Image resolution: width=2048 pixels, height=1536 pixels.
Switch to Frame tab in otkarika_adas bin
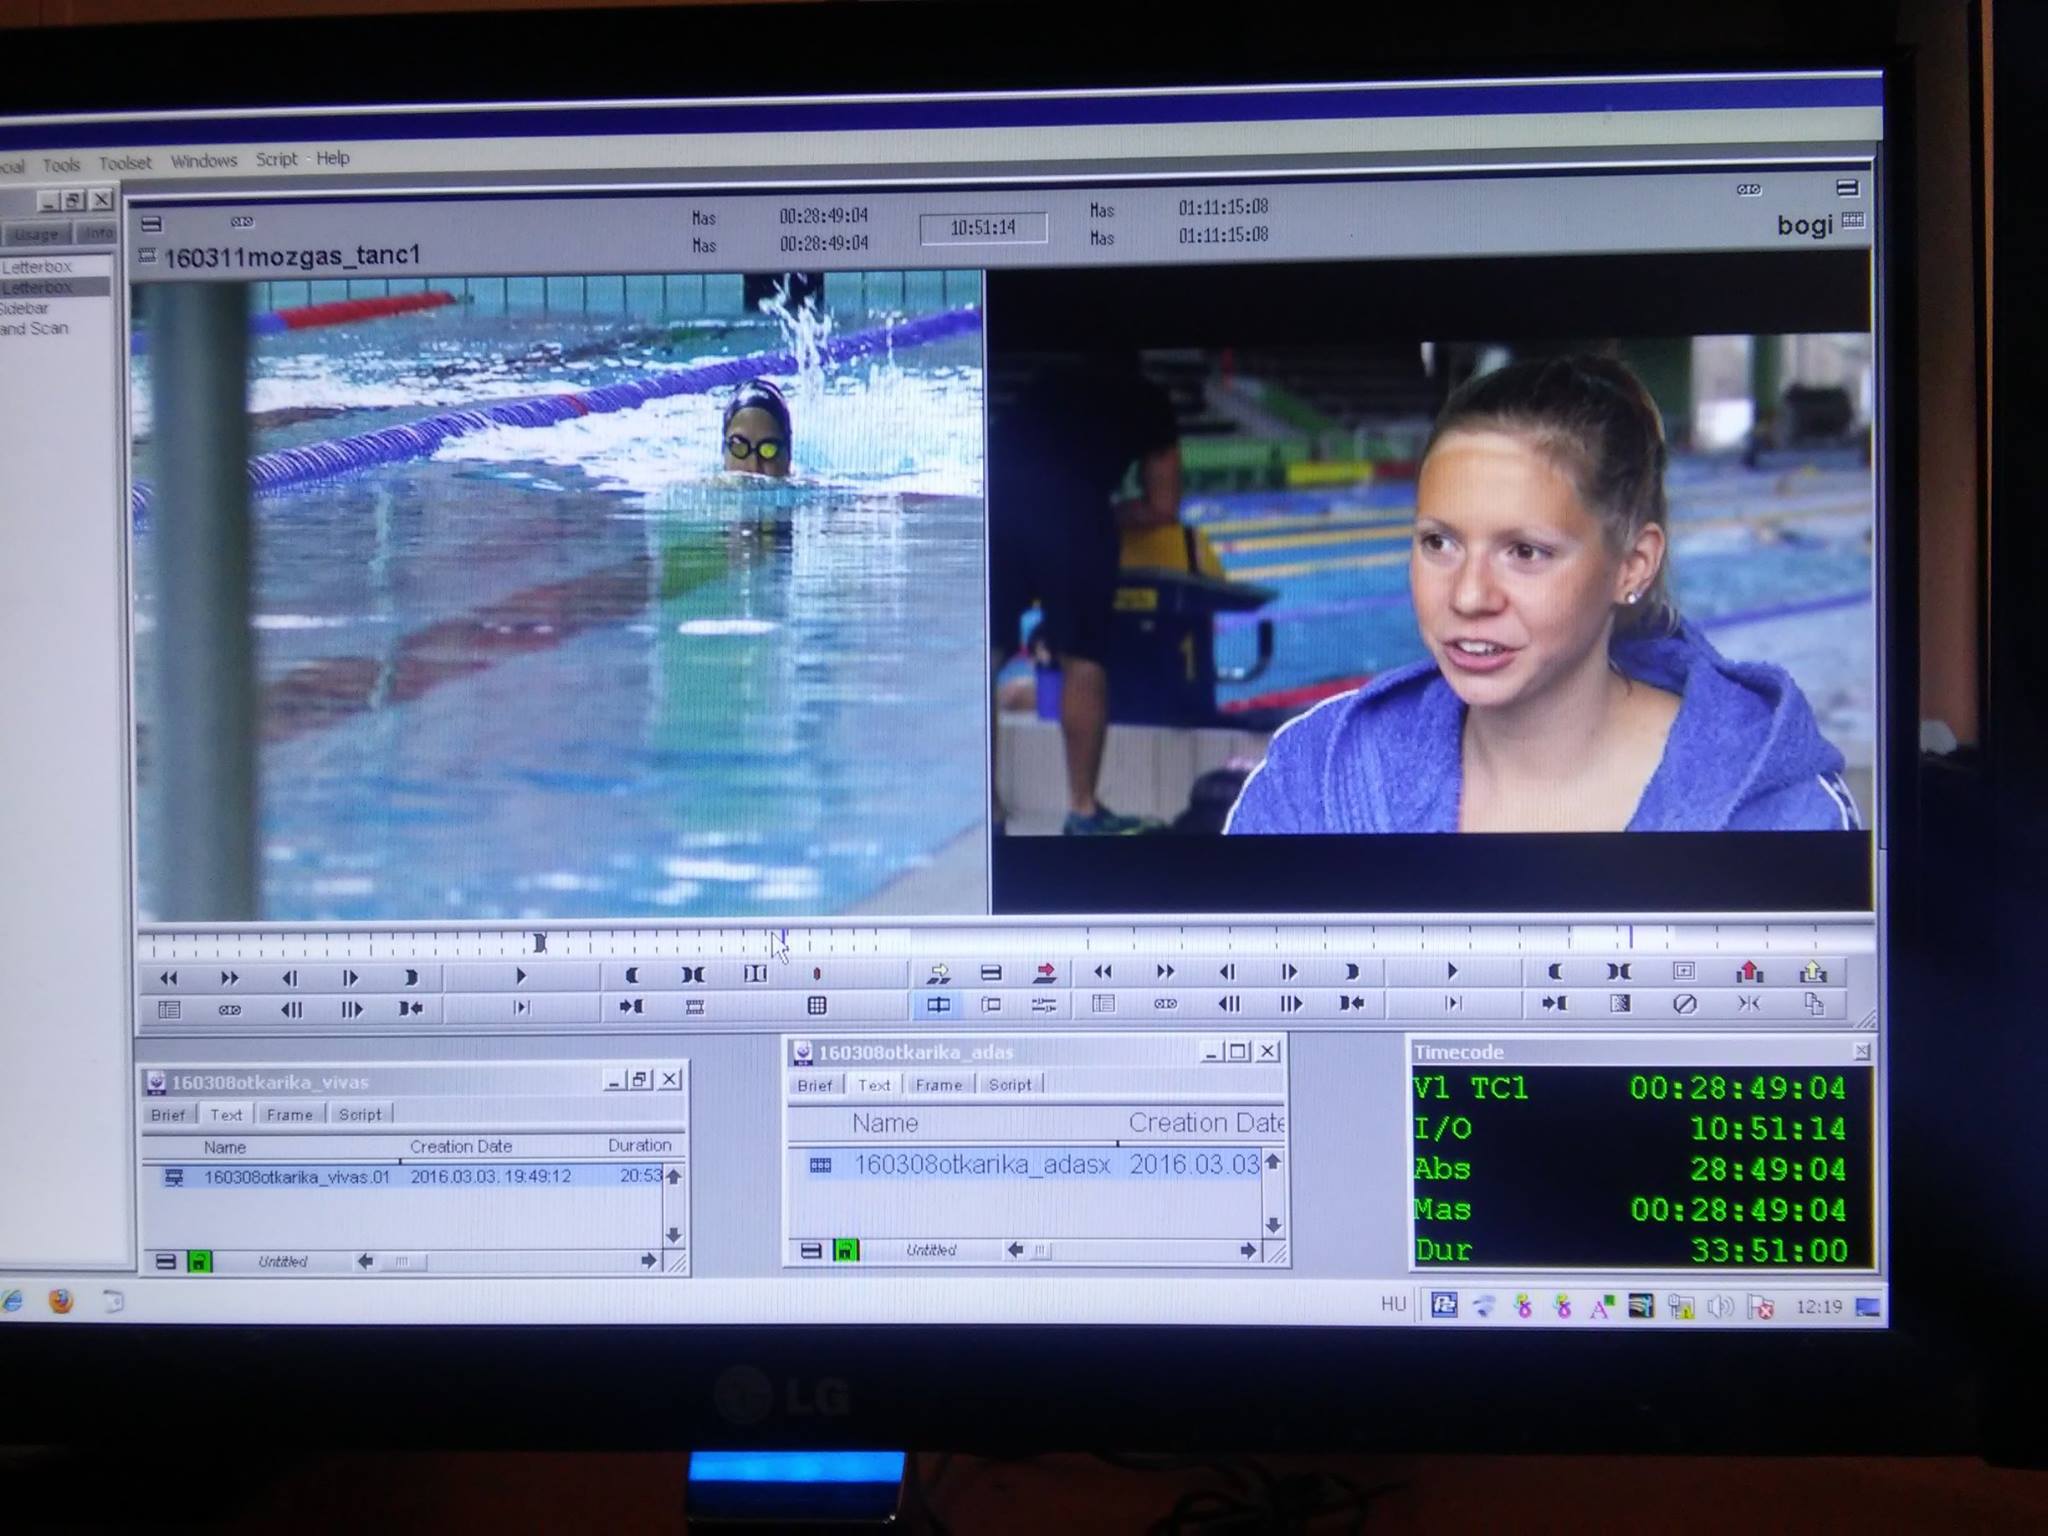point(938,1085)
